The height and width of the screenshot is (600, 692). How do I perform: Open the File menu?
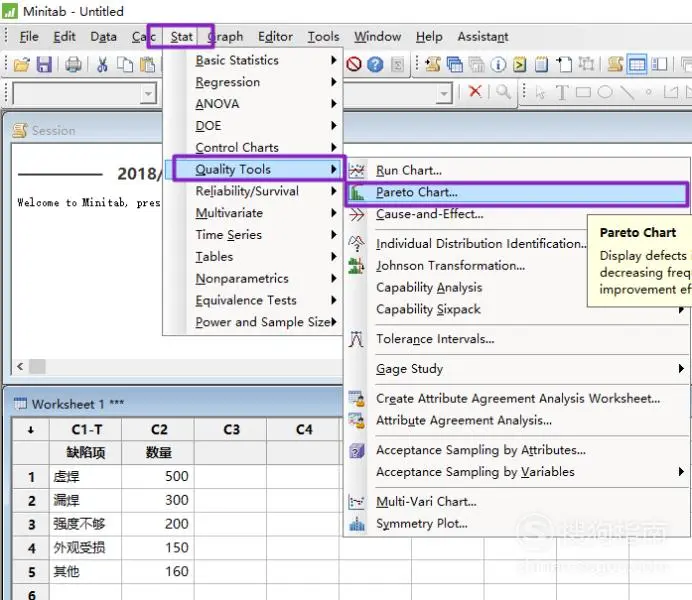[29, 37]
